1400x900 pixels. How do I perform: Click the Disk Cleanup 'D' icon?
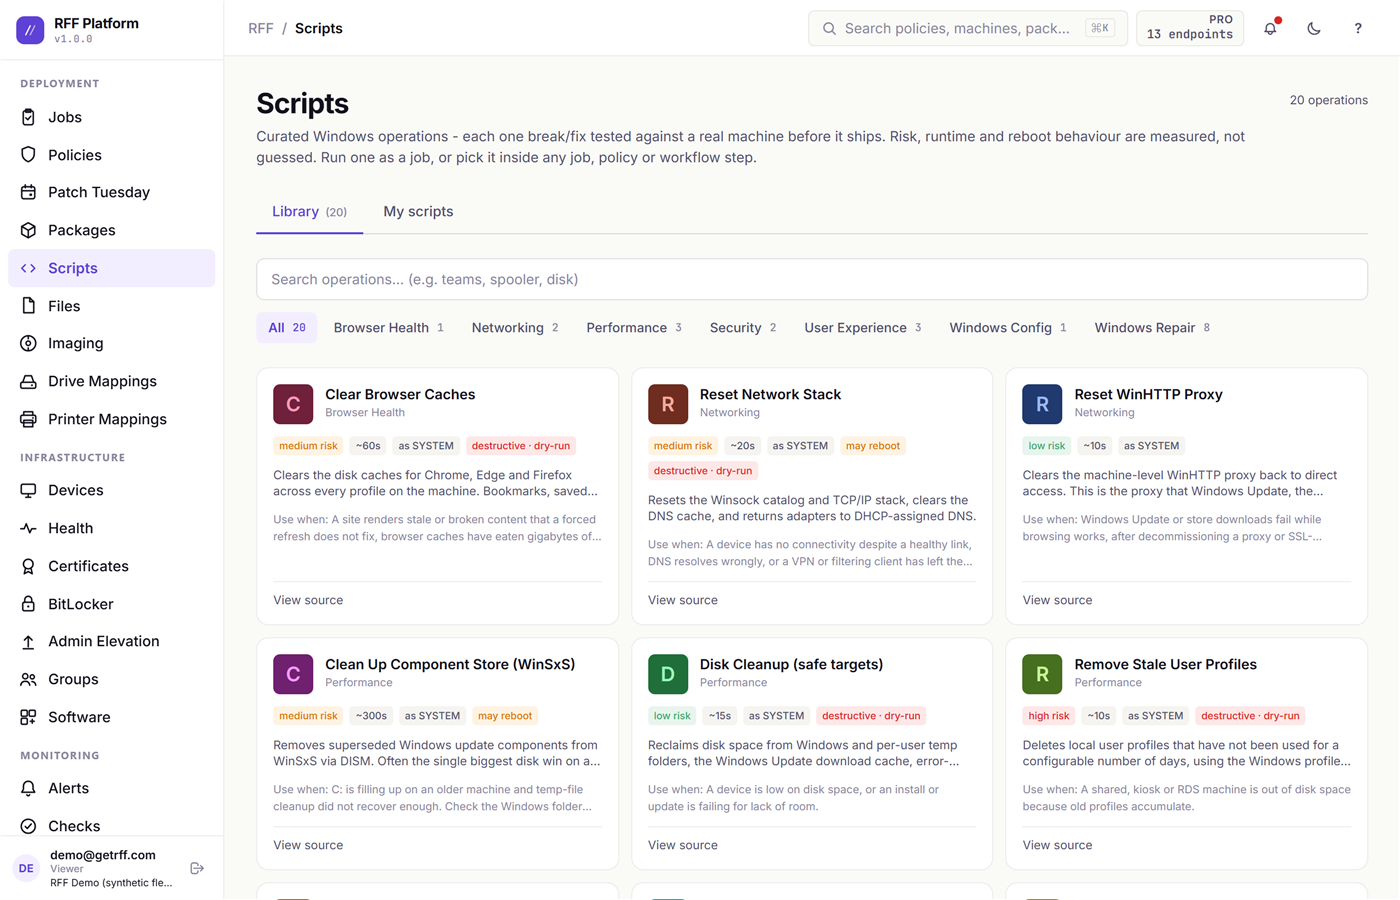point(668,674)
